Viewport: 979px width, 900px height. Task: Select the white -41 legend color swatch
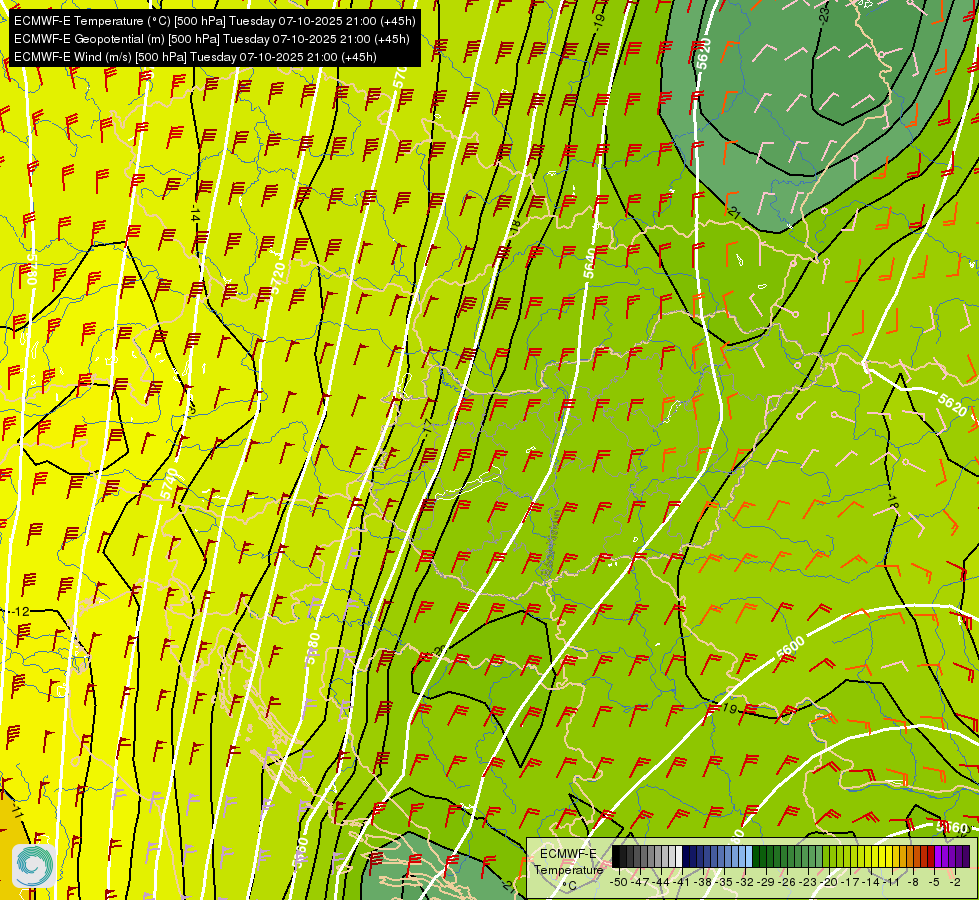(x=679, y=856)
